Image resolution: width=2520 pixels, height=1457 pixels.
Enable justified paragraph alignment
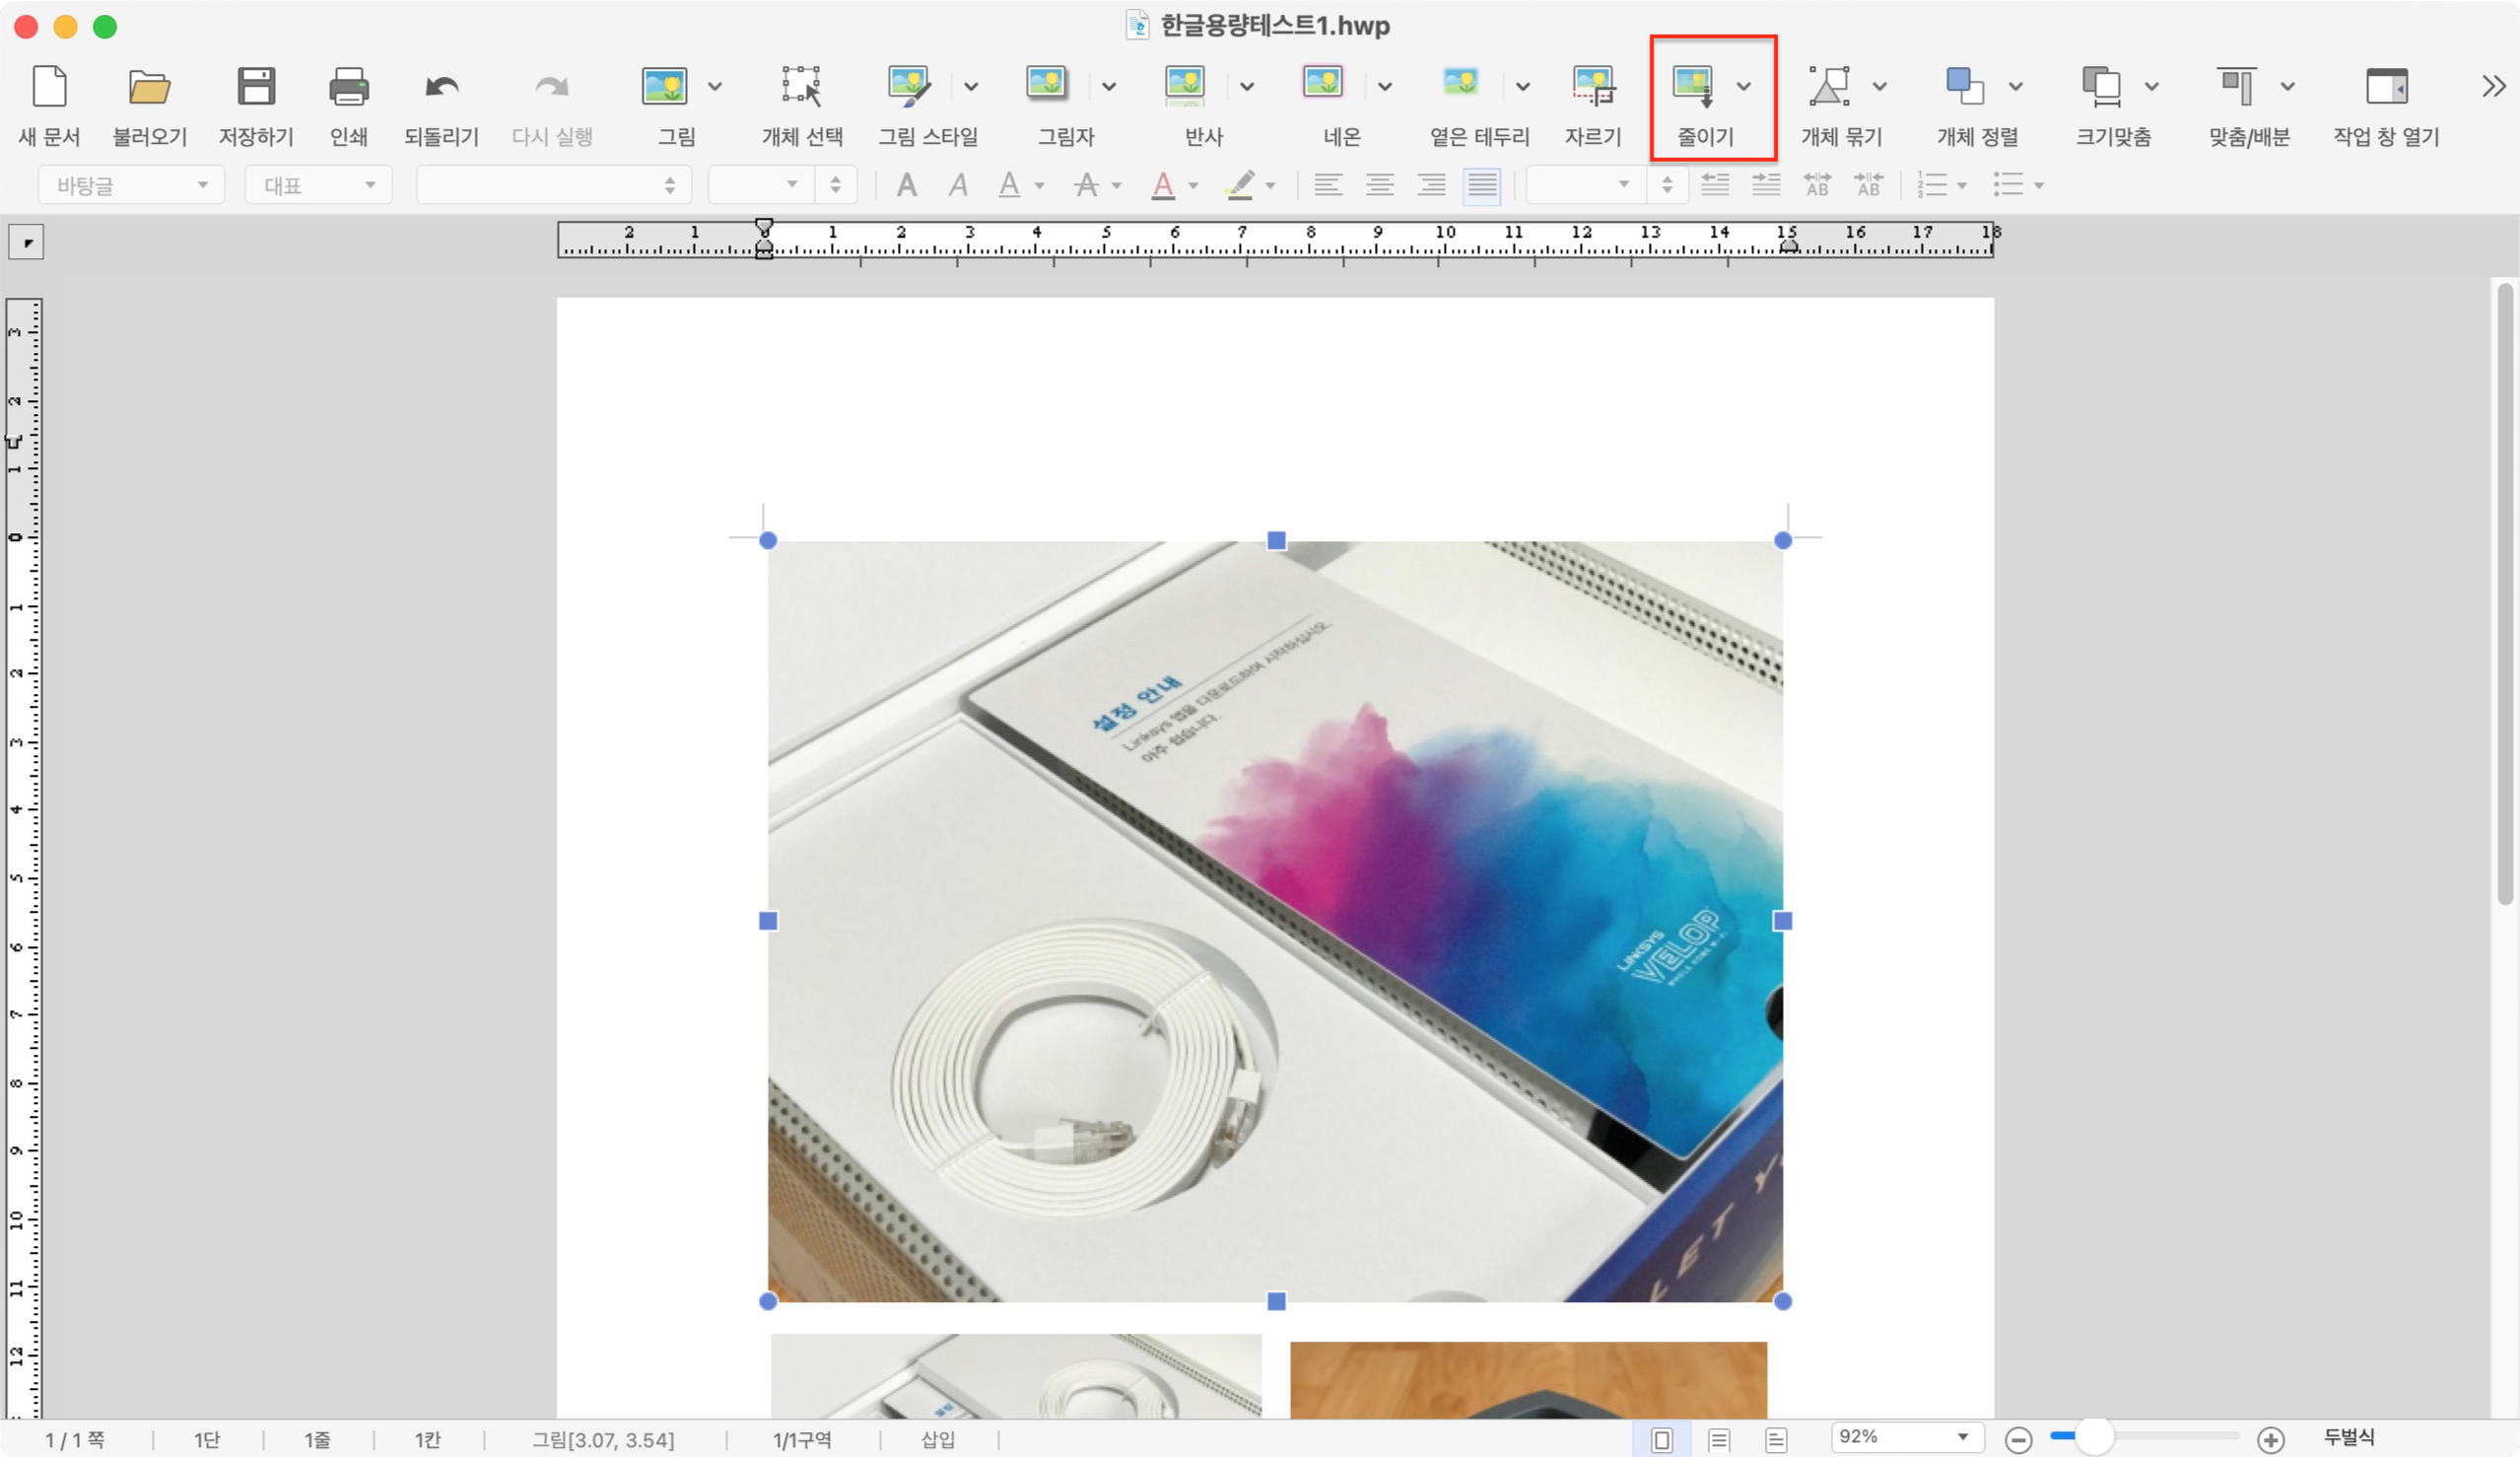coord(1481,185)
